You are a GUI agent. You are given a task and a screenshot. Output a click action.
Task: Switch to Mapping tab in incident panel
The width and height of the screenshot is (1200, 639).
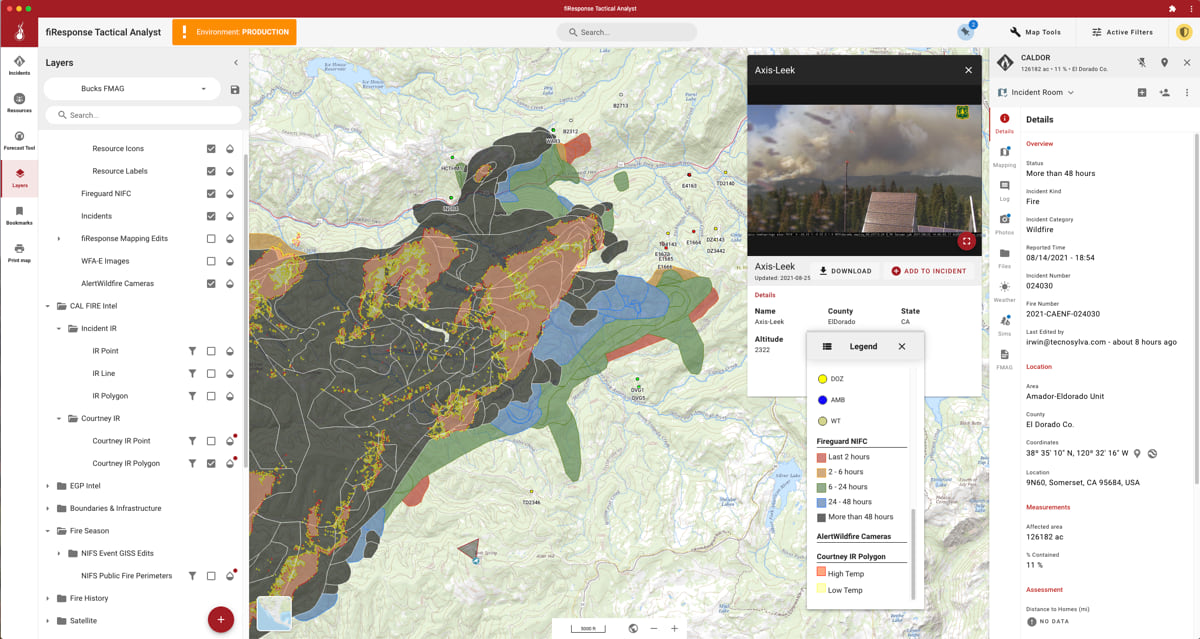[x=1004, y=157]
